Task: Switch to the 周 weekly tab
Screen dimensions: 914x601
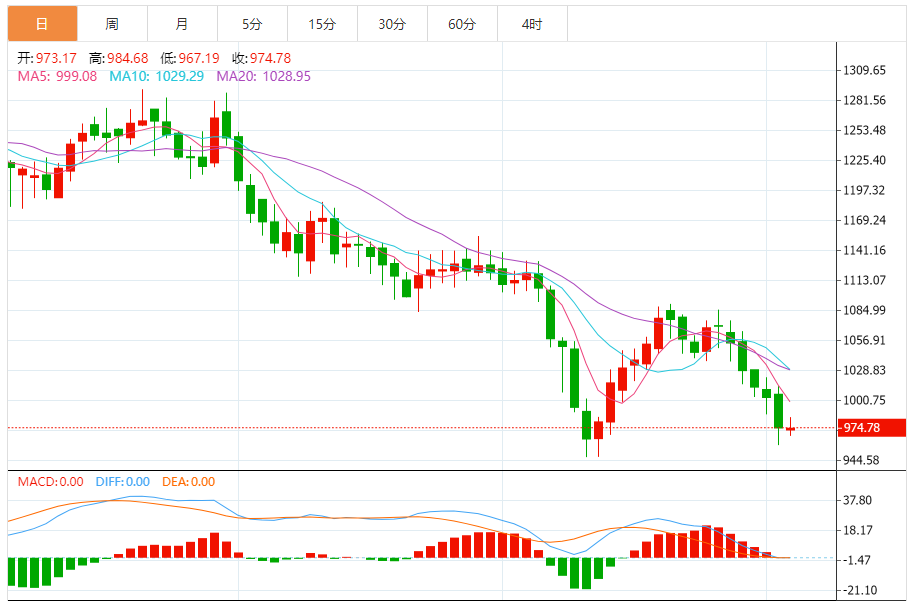Action: [x=112, y=24]
